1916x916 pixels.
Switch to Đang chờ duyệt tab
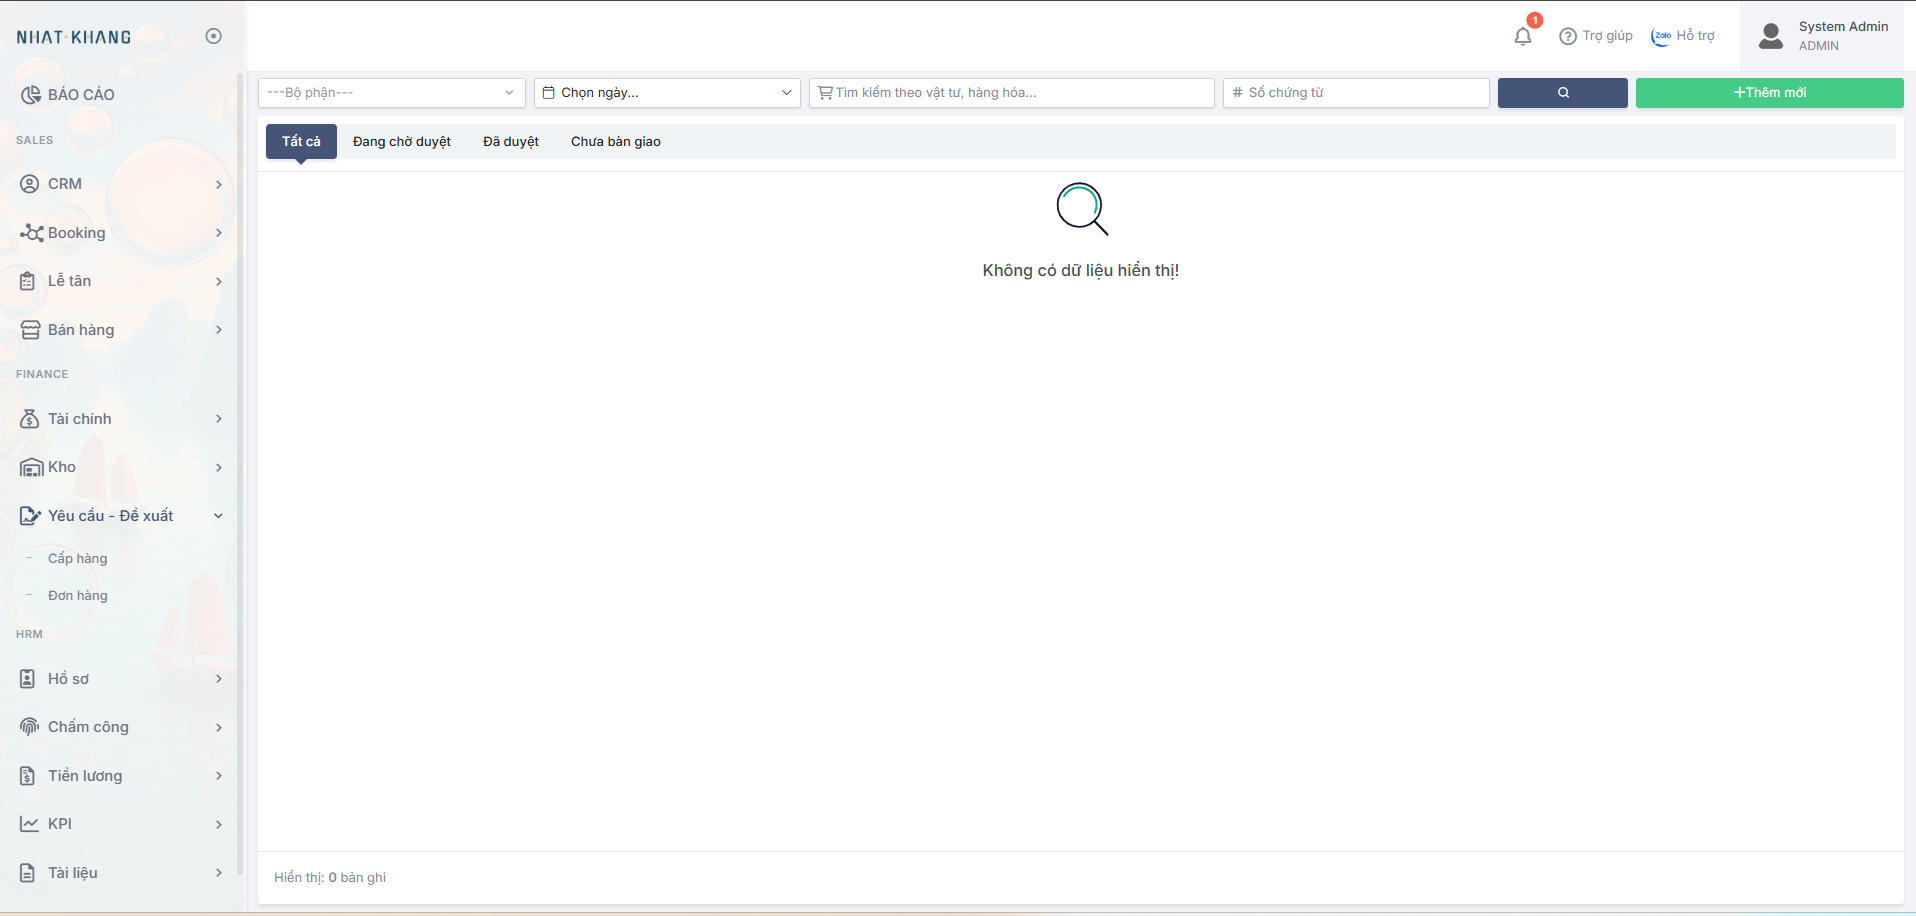click(401, 142)
